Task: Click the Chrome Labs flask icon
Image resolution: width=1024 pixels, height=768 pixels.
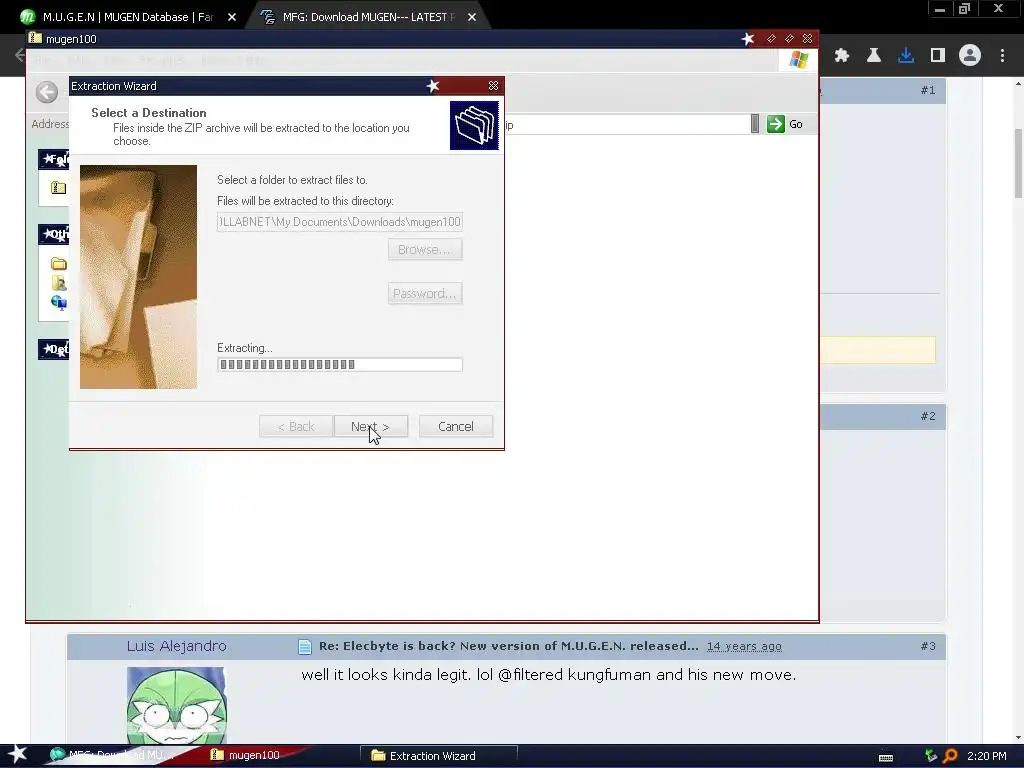Action: click(x=874, y=56)
